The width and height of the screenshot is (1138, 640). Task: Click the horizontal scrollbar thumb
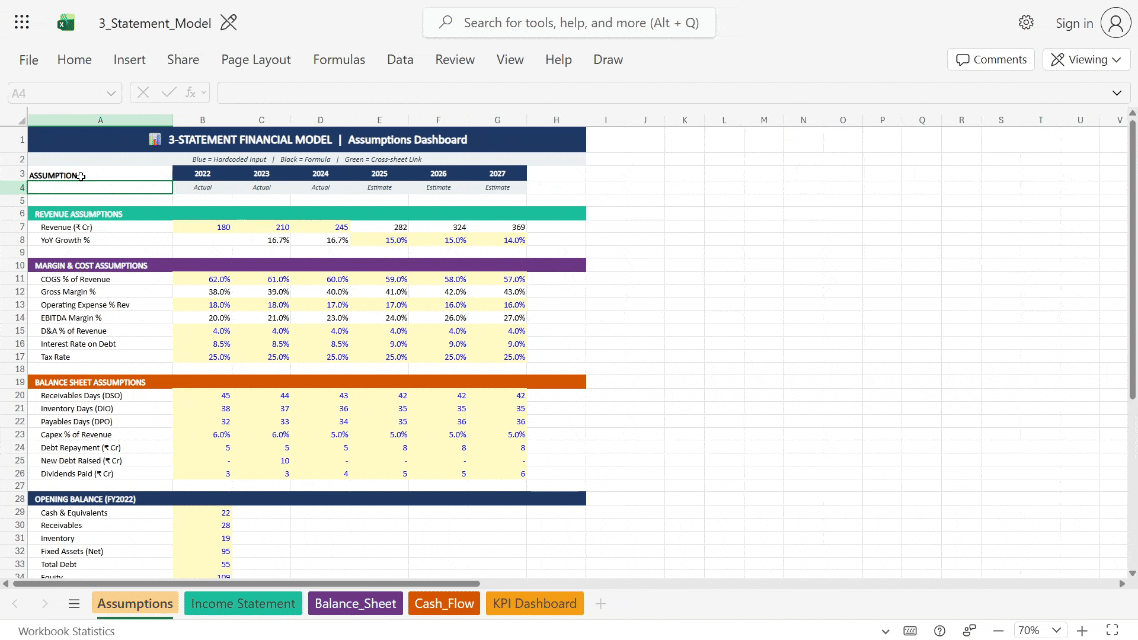[246, 583]
